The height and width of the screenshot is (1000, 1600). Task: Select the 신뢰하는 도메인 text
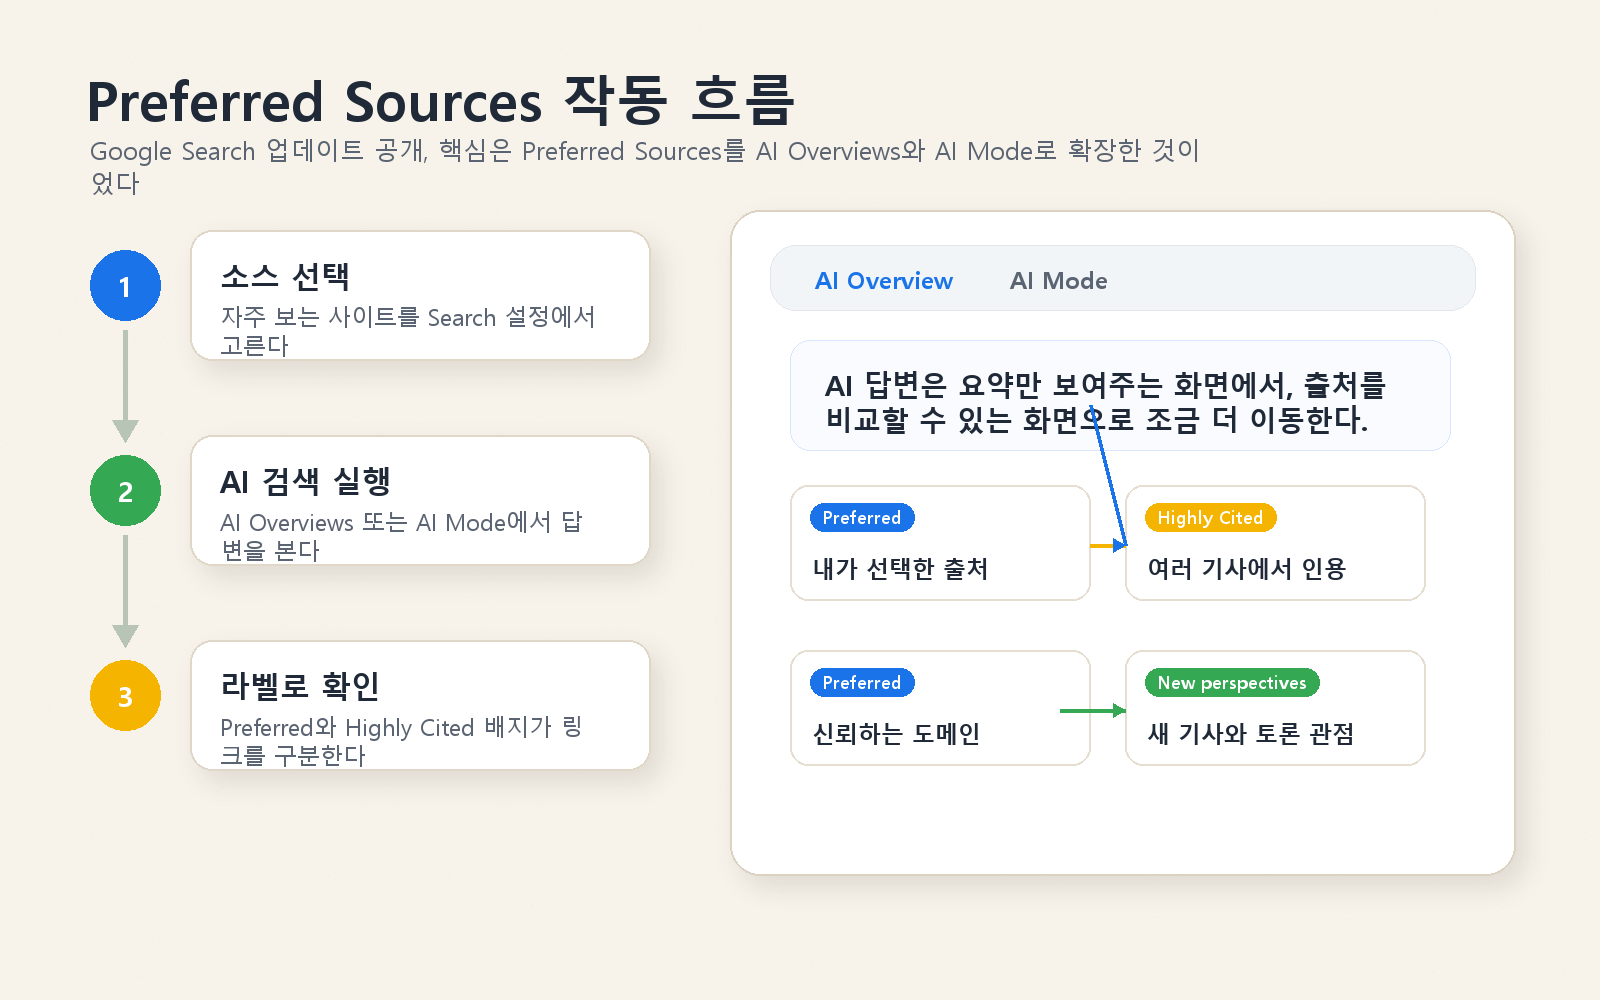click(x=897, y=734)
